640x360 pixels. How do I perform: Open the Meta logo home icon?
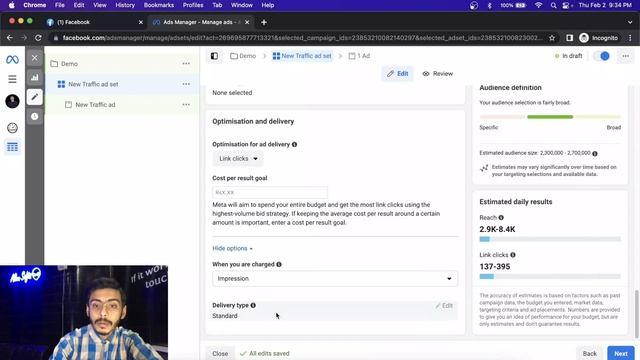[12, 60]
